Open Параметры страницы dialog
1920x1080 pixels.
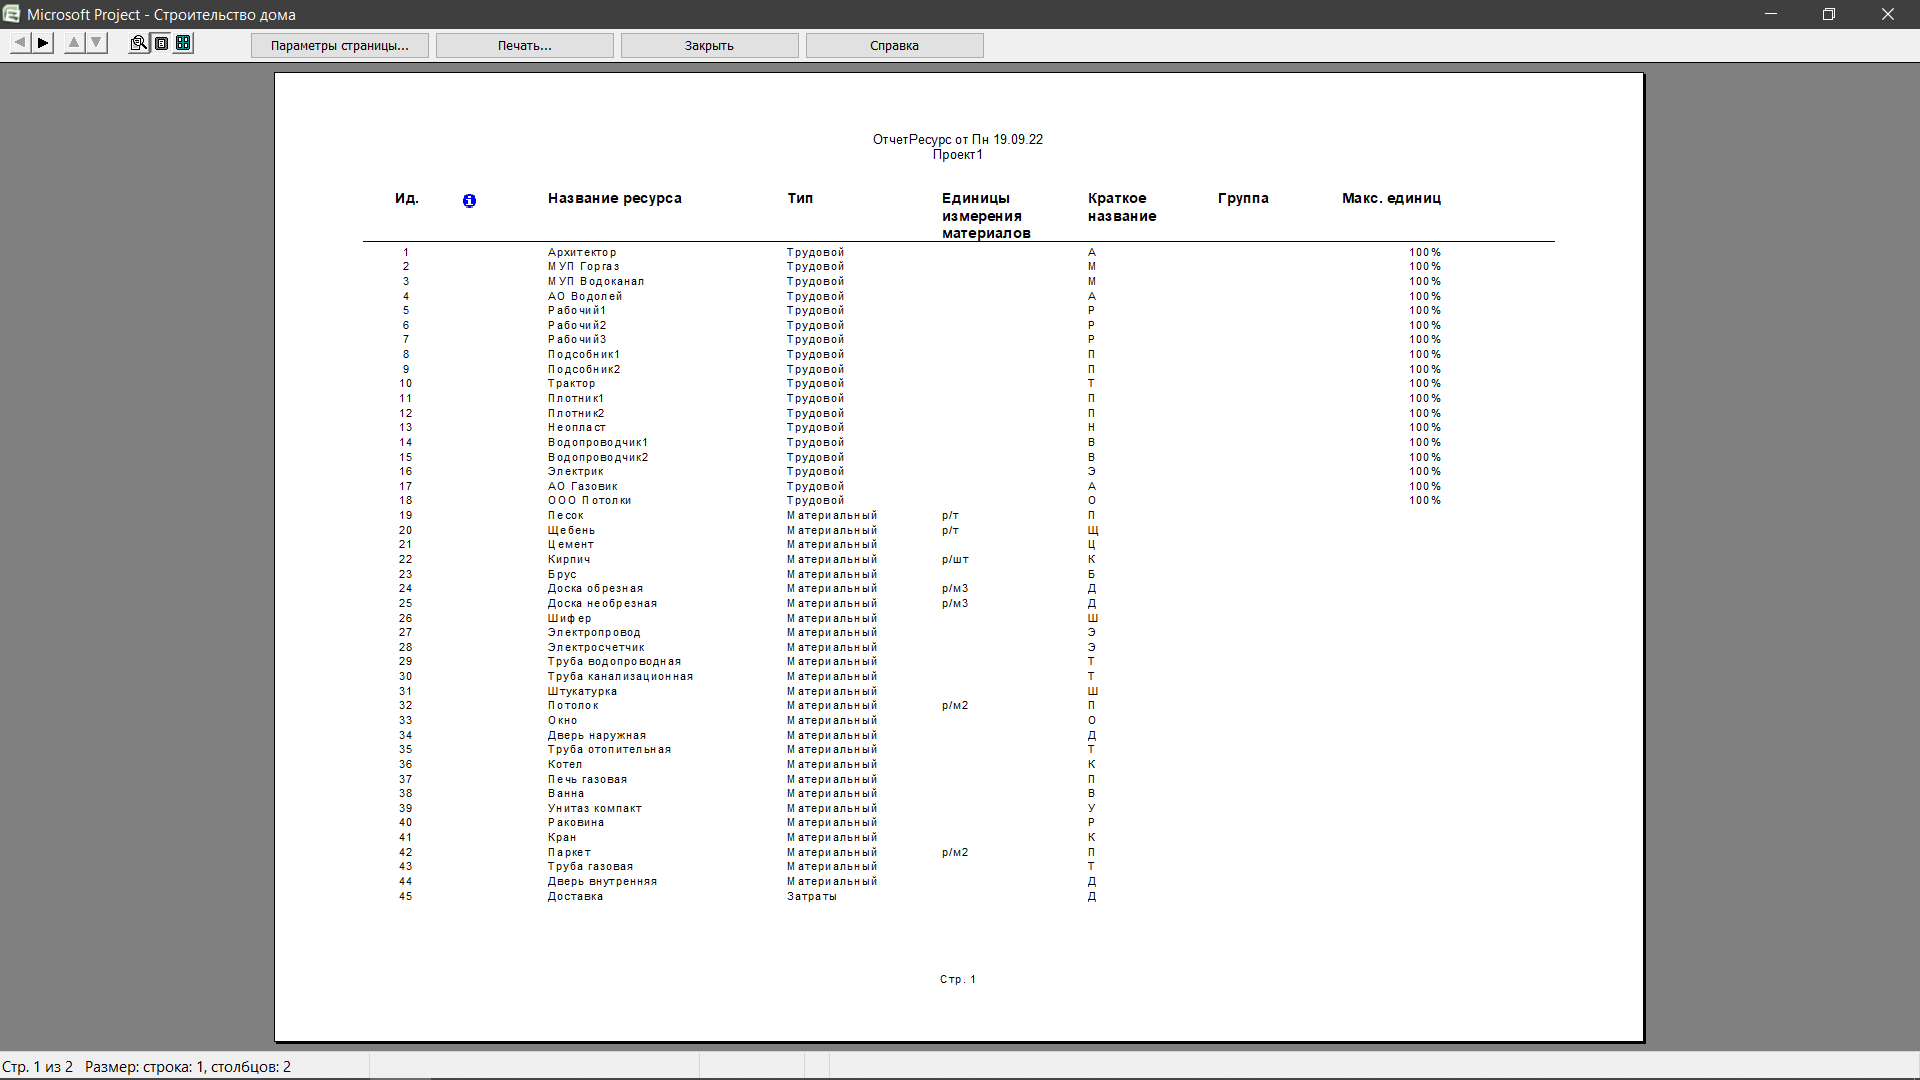(x=340, y=46)
